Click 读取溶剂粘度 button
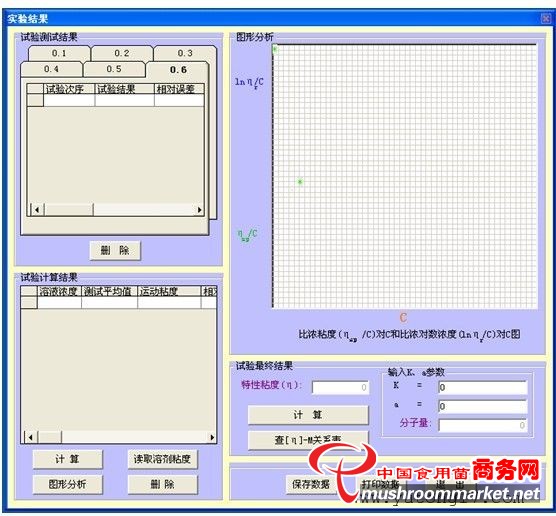Viewport: 556px width, 516px height. tap(162, 459)
